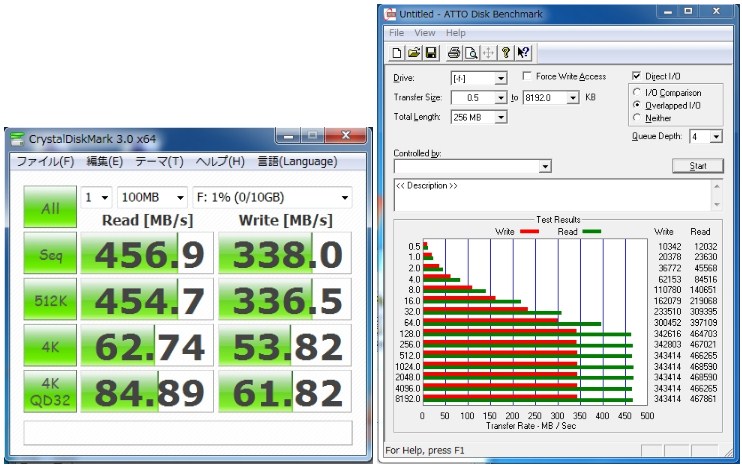Viewport: 742px width, 469px height.
Task: Click the Description text box in ATTO
Action: click(x=553, y=195)
